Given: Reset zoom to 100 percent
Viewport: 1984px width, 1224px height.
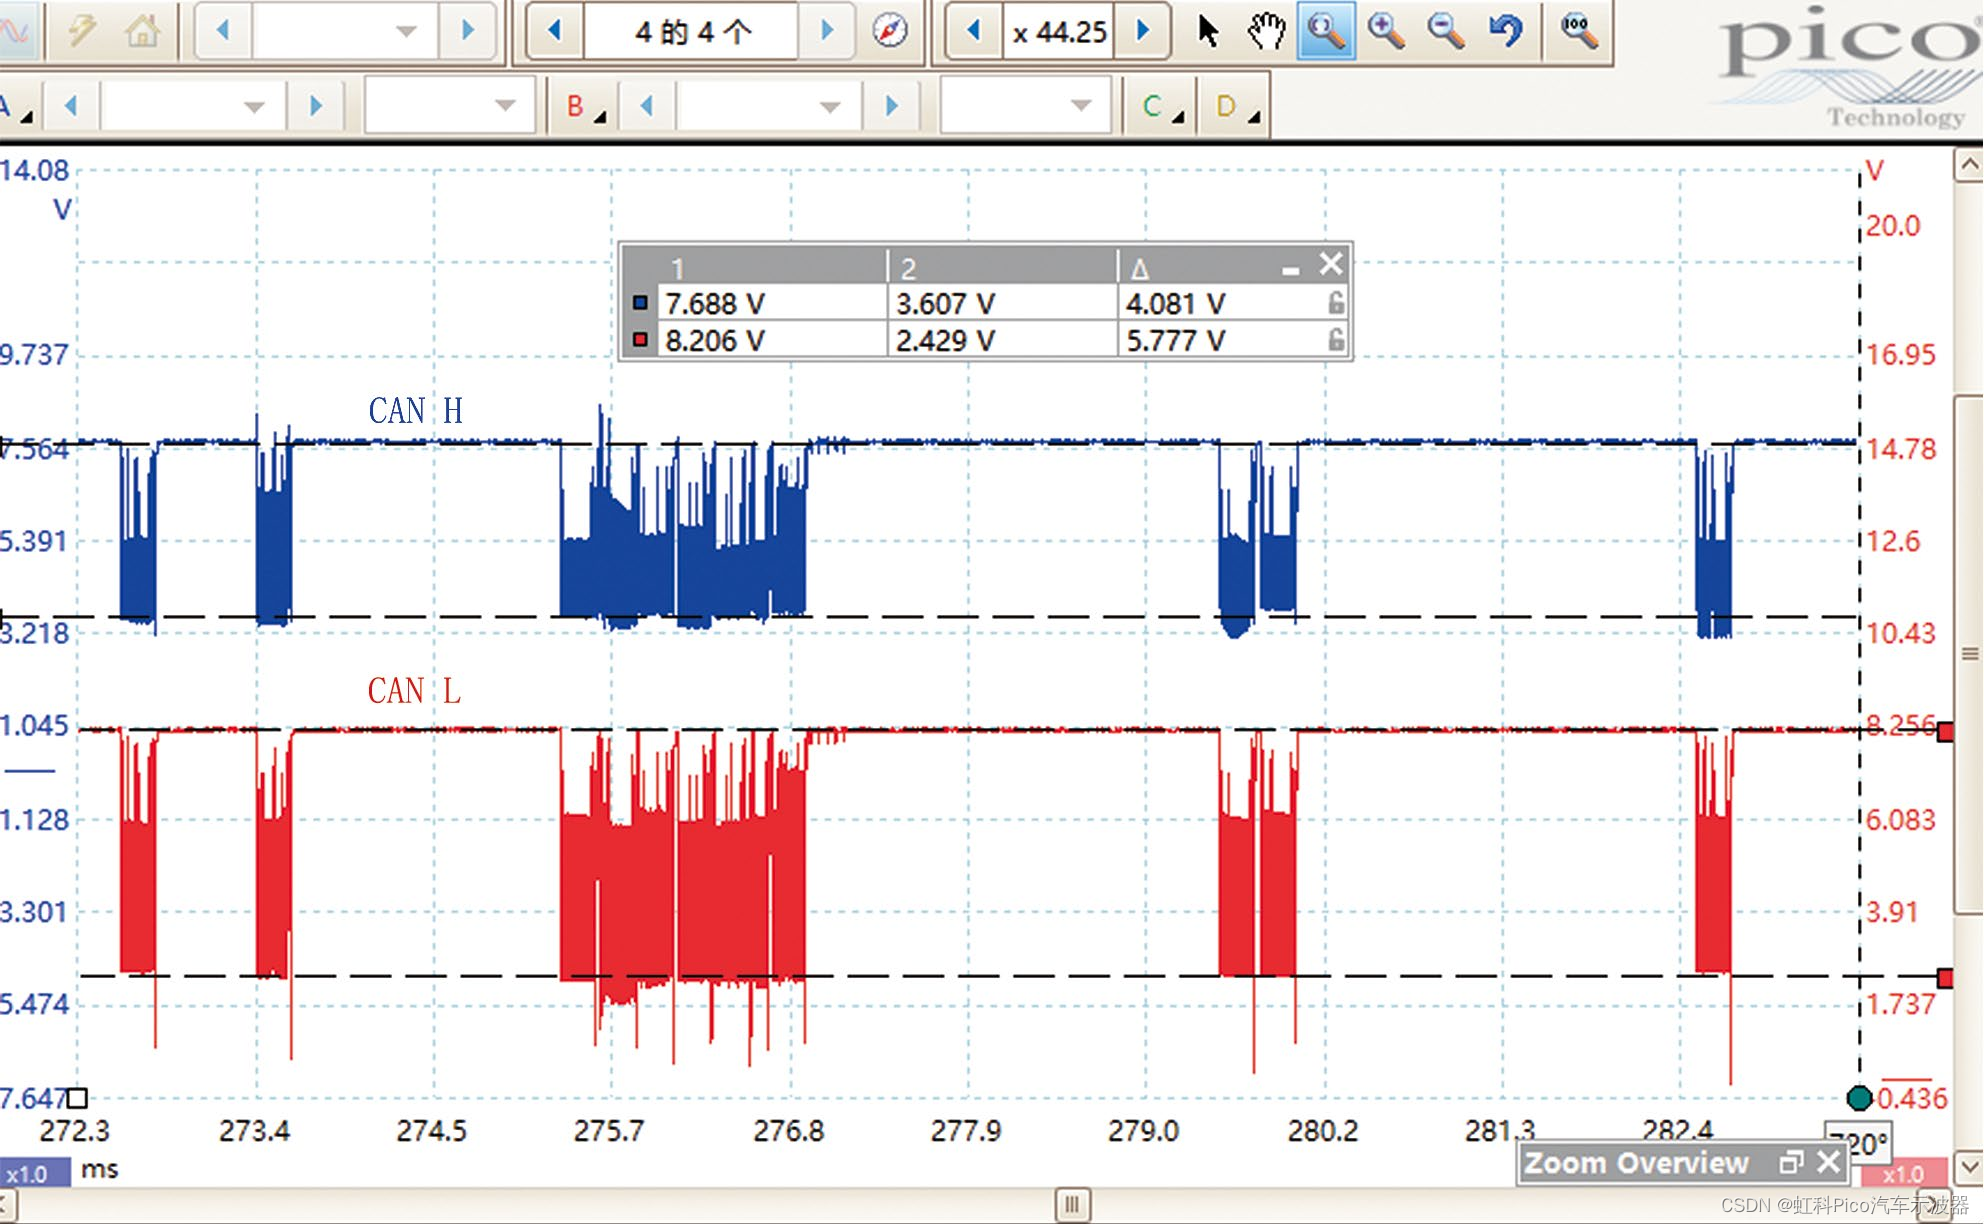Looking at the screenshot, I should [1578, 31].
